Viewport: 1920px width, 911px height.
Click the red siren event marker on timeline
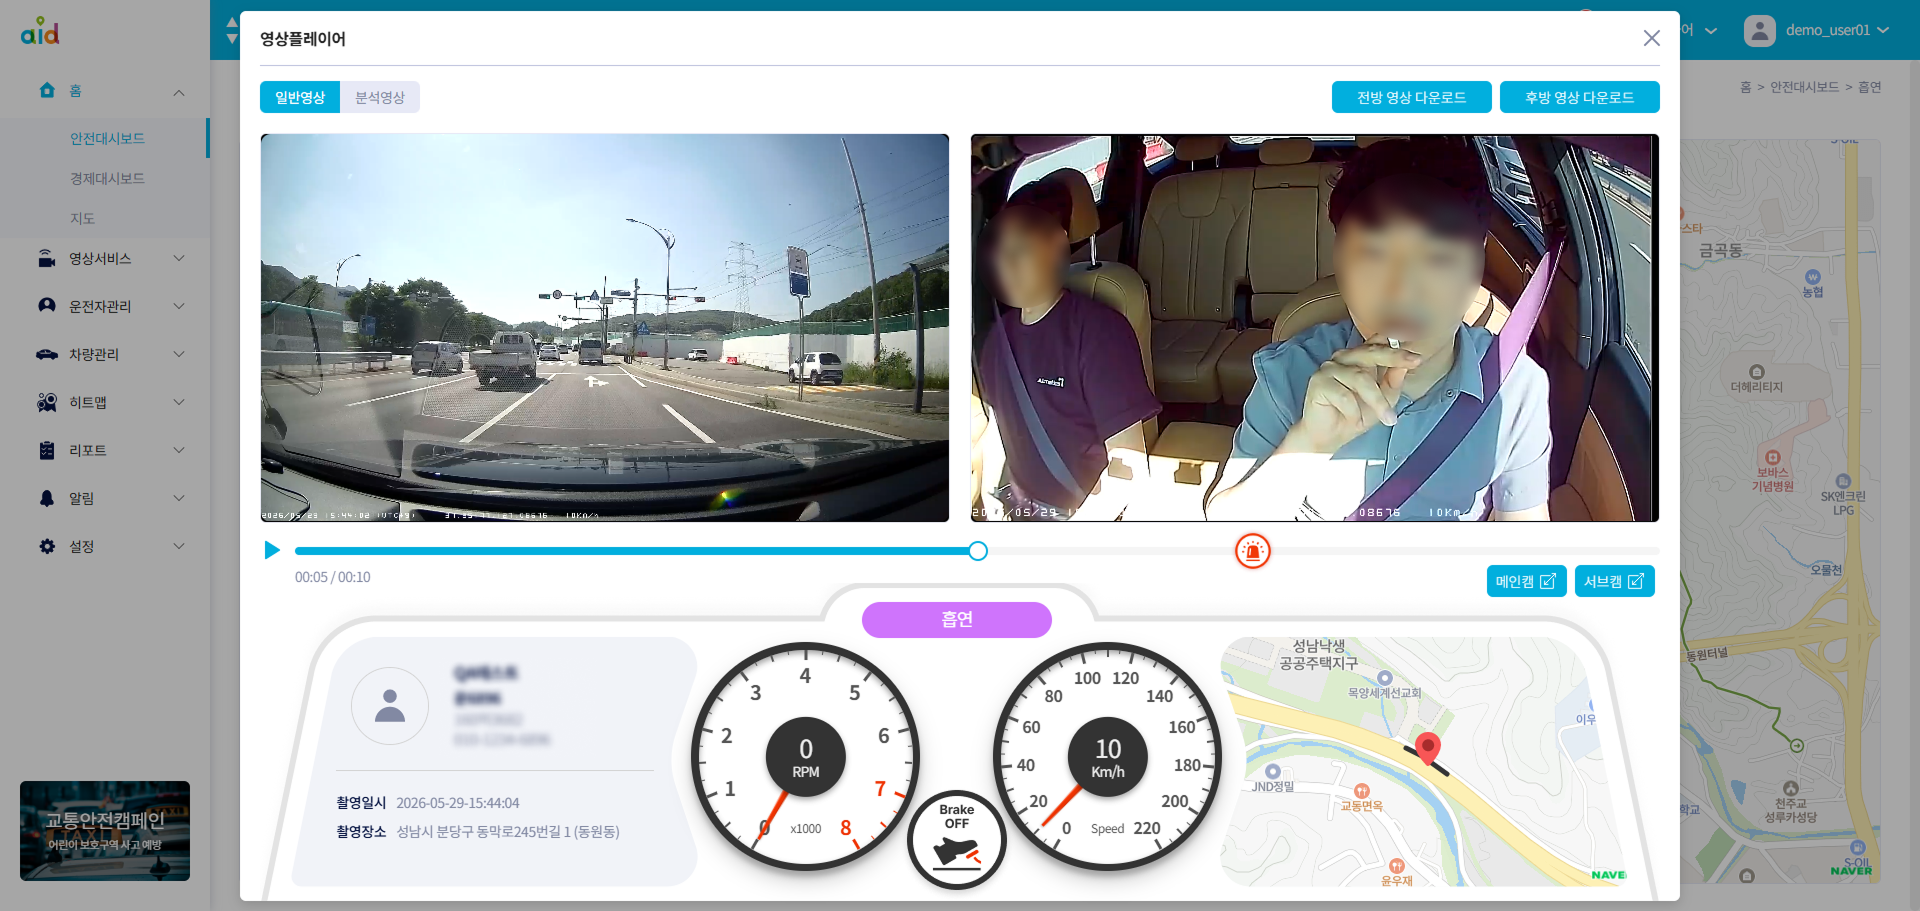1252,551
